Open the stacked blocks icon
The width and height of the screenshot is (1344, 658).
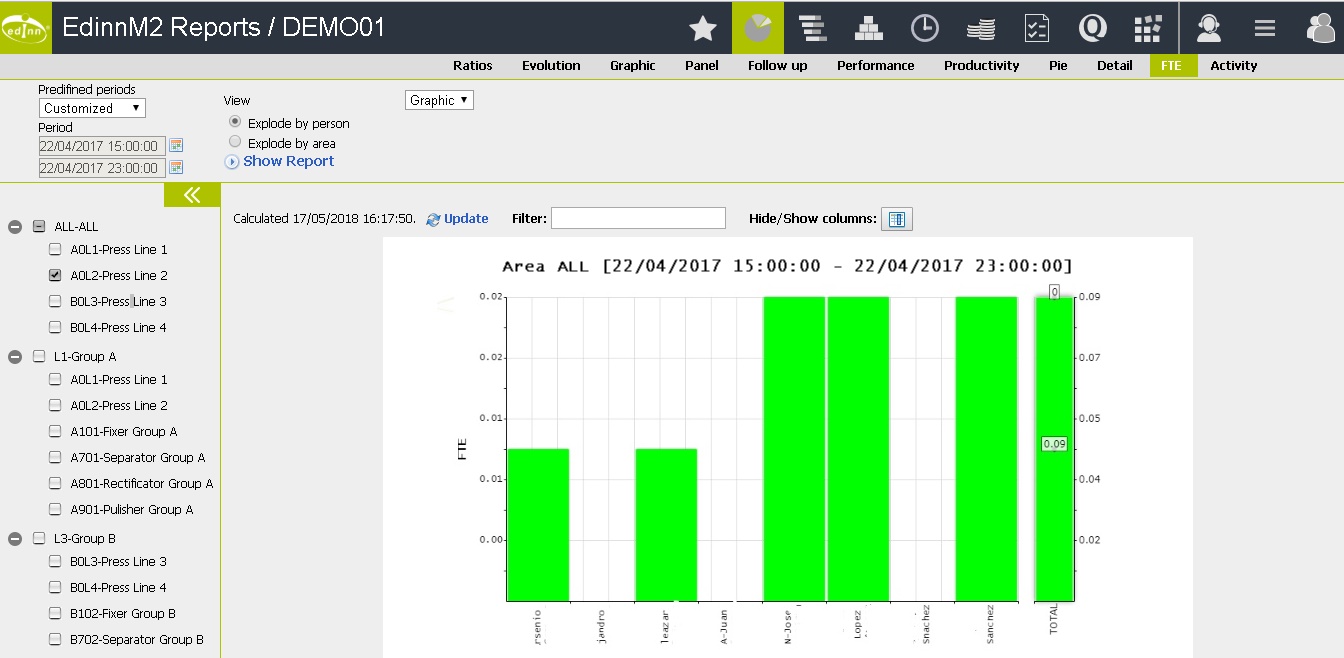868,28
